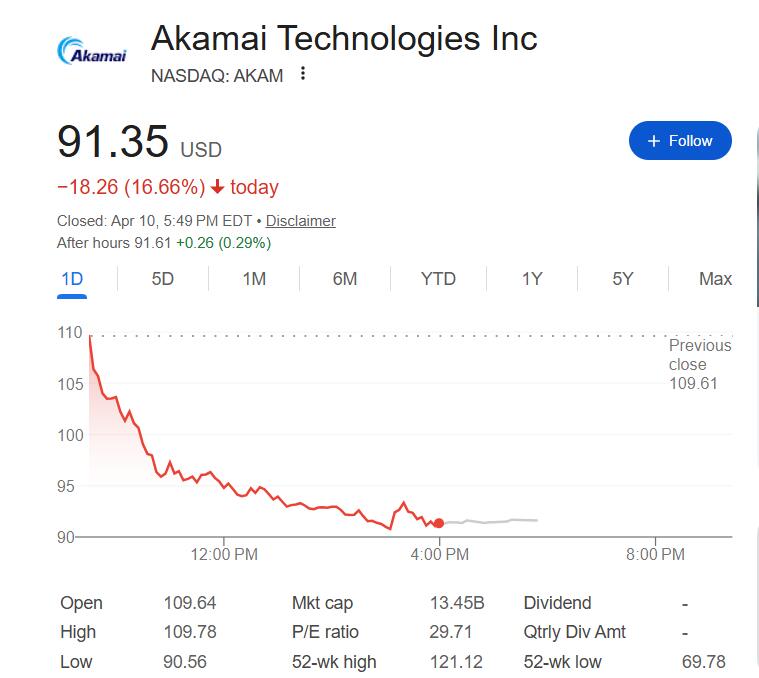
Task: Open the three-dot more options menu
Action: pos(303,74)
